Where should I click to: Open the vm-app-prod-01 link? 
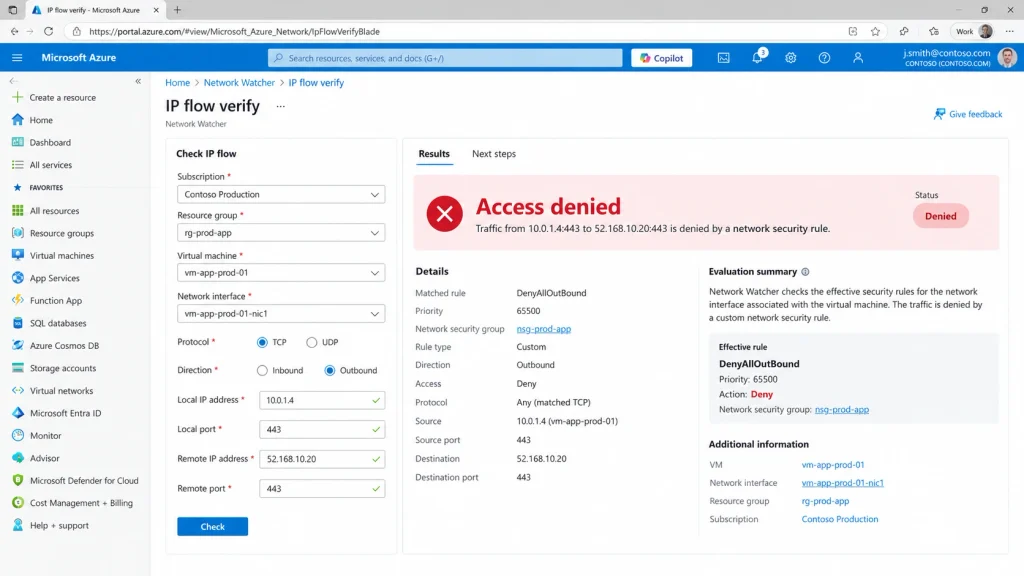pos(833,465)
